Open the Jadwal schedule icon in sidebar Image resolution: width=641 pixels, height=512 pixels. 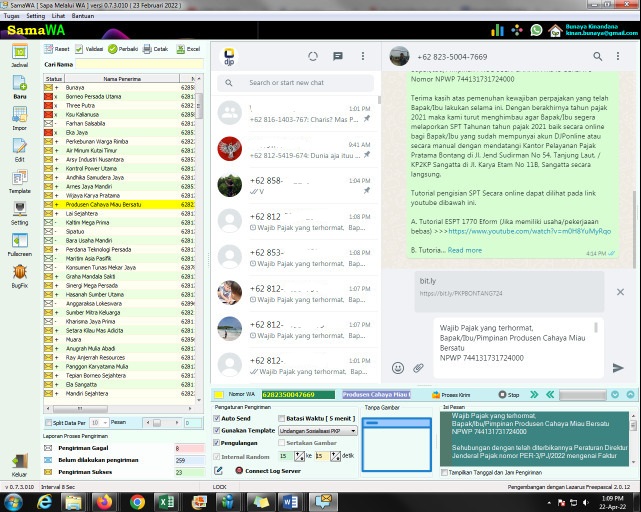19,53
